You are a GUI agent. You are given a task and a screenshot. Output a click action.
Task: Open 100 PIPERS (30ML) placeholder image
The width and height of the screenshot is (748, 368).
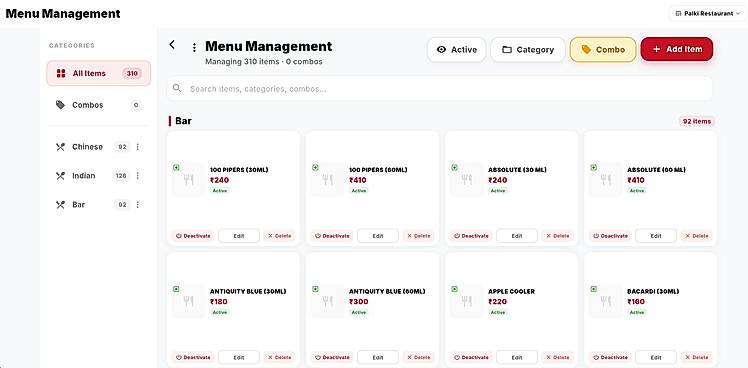188,179
